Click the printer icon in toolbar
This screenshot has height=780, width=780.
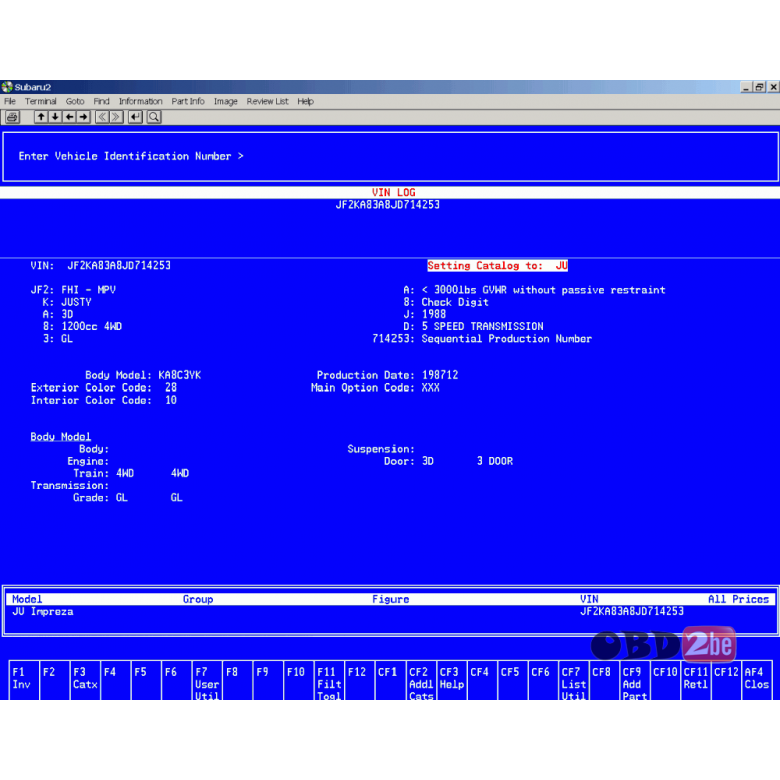point(12,117)
